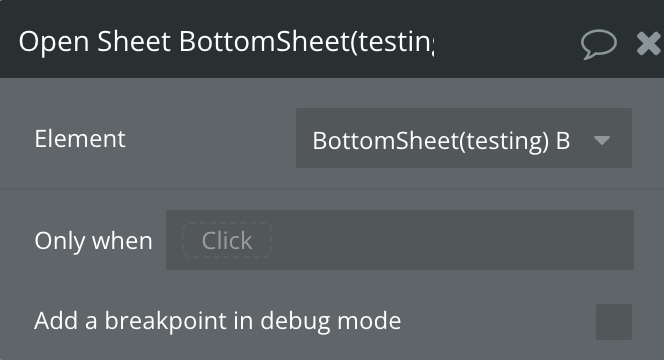The height and width of the screenshot is (360, 664).
Task: Click the Only when condition label
Action: 94,241
